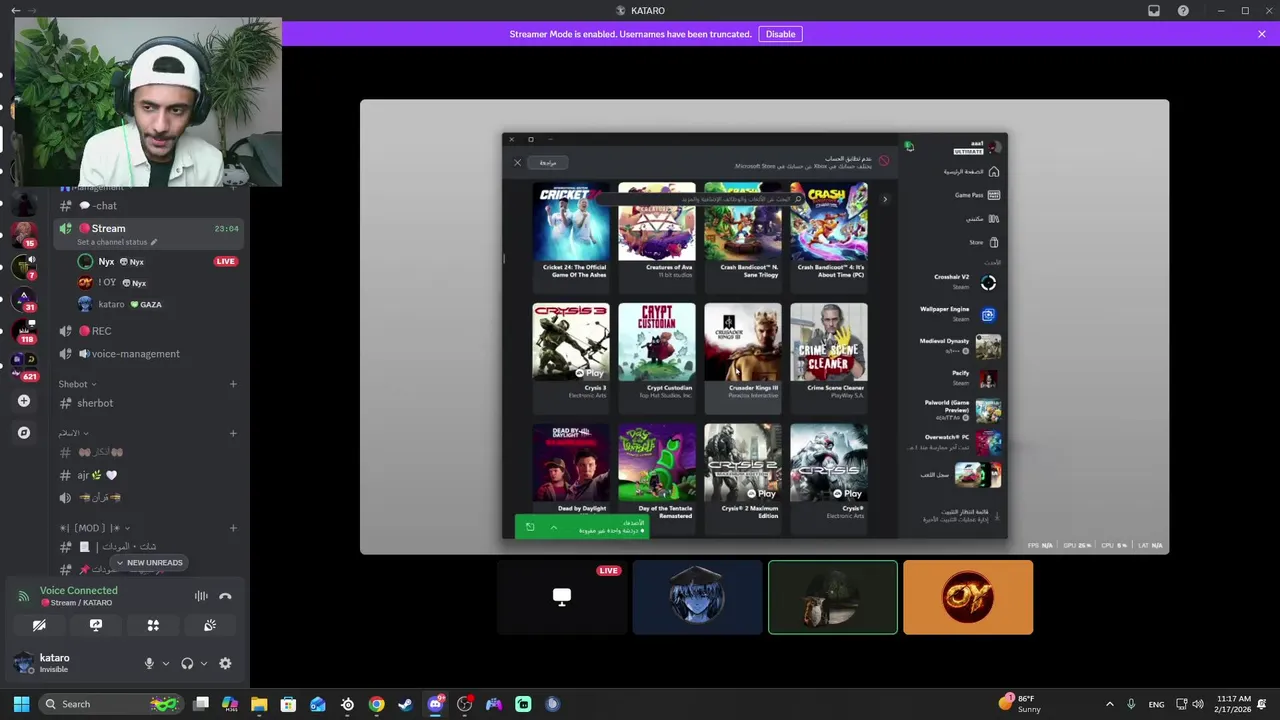
Task: Go back with Discord title bar arrow
Action: coord(15,11)
